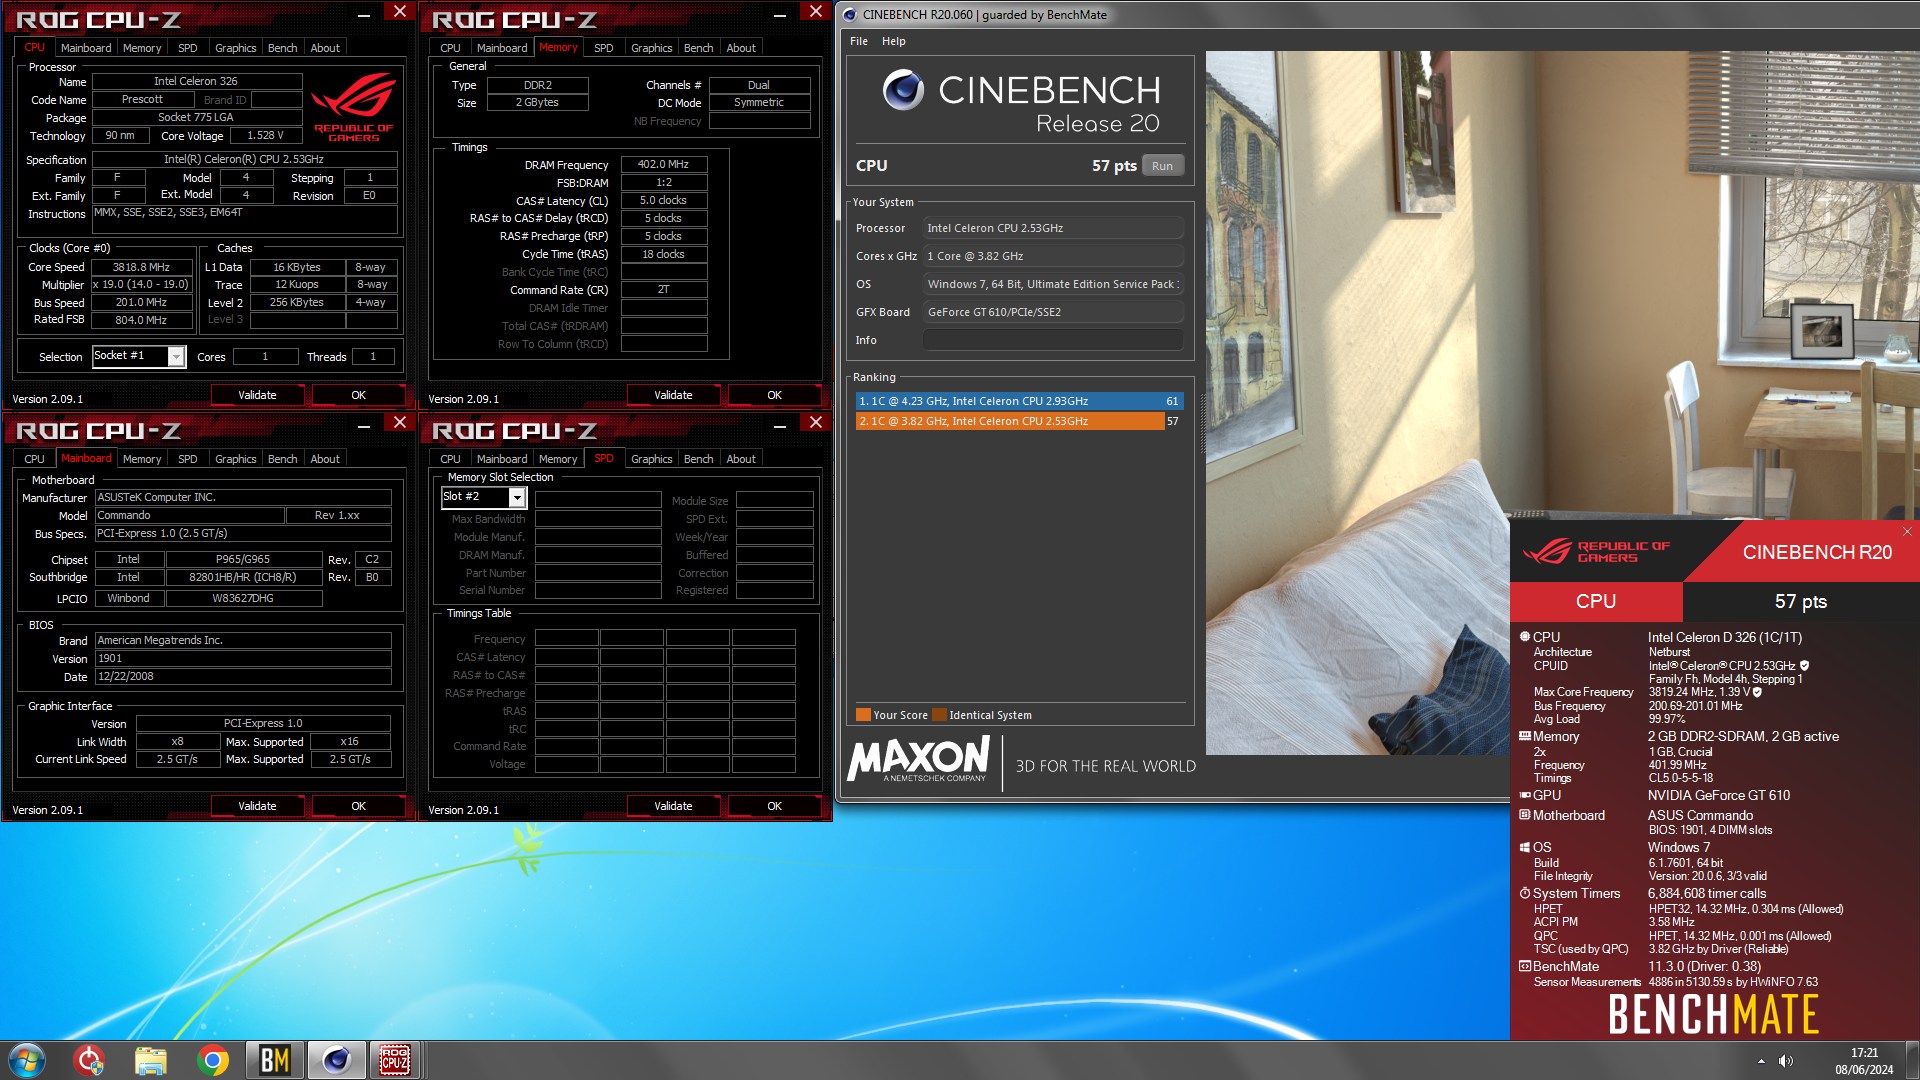Close the CPU-Z Mainboard tab window
The width and height of the screenshot is (1920, 1080).
[399, 423]
